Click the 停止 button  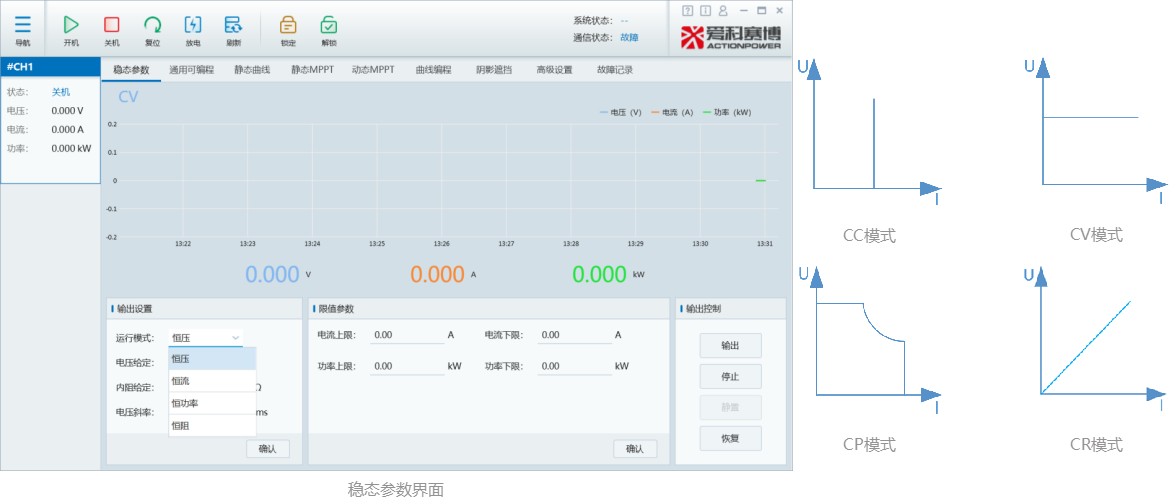coord(730,376)
